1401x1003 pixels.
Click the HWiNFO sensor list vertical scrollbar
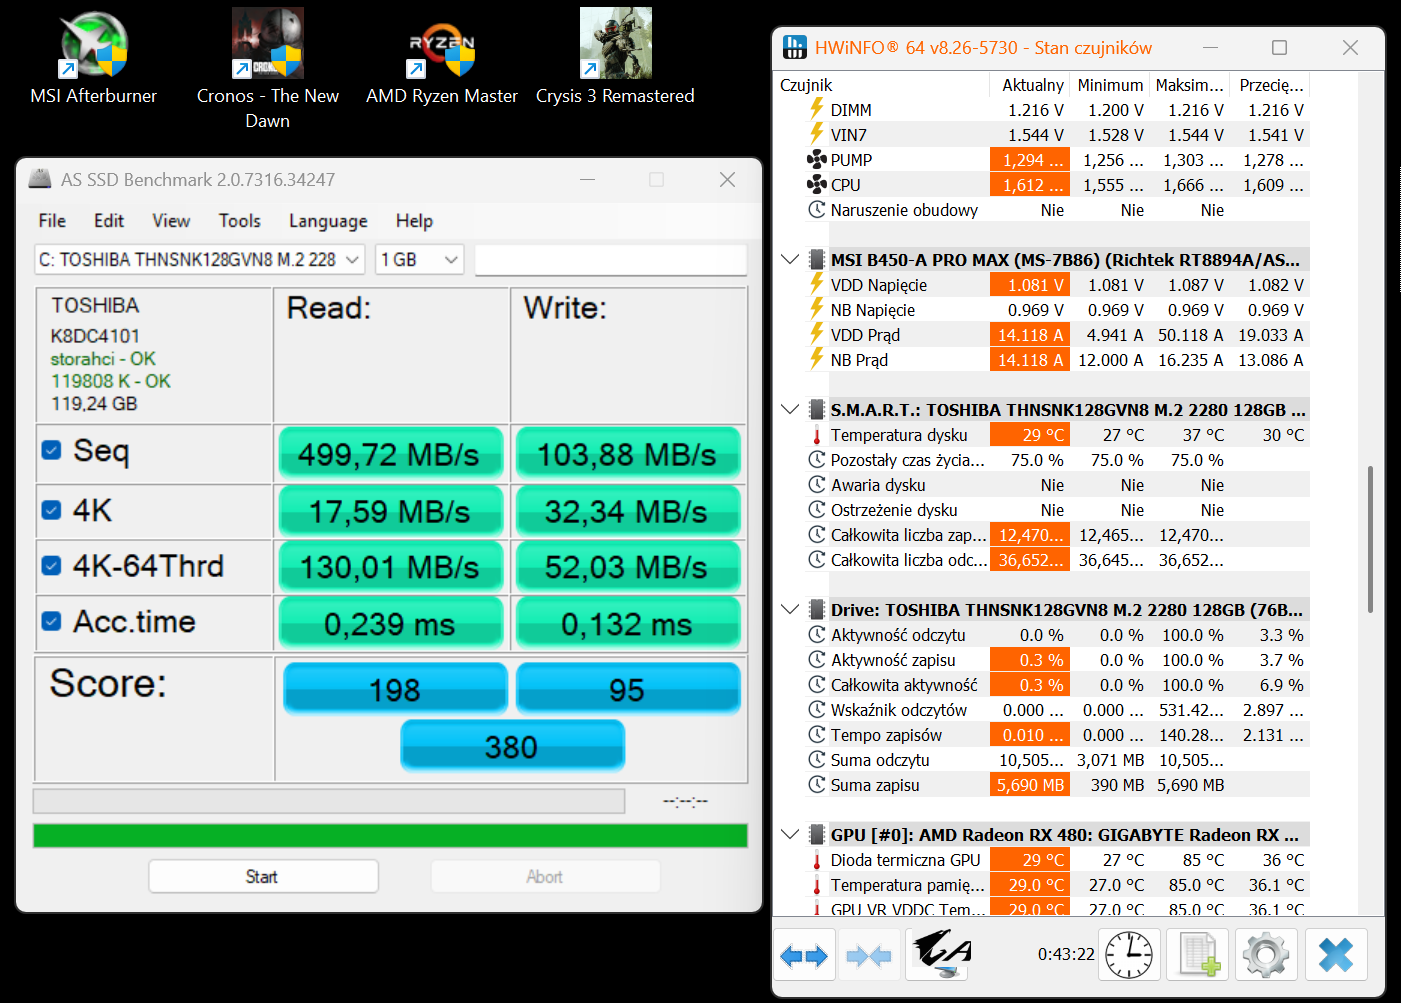[x=1370, y=540]
